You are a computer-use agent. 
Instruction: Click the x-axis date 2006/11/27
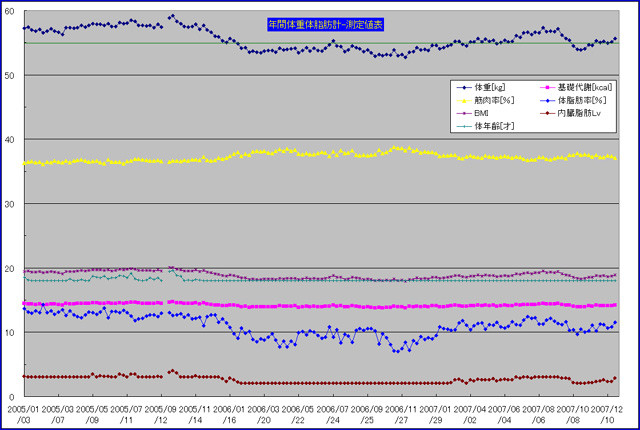coord(401,414)
